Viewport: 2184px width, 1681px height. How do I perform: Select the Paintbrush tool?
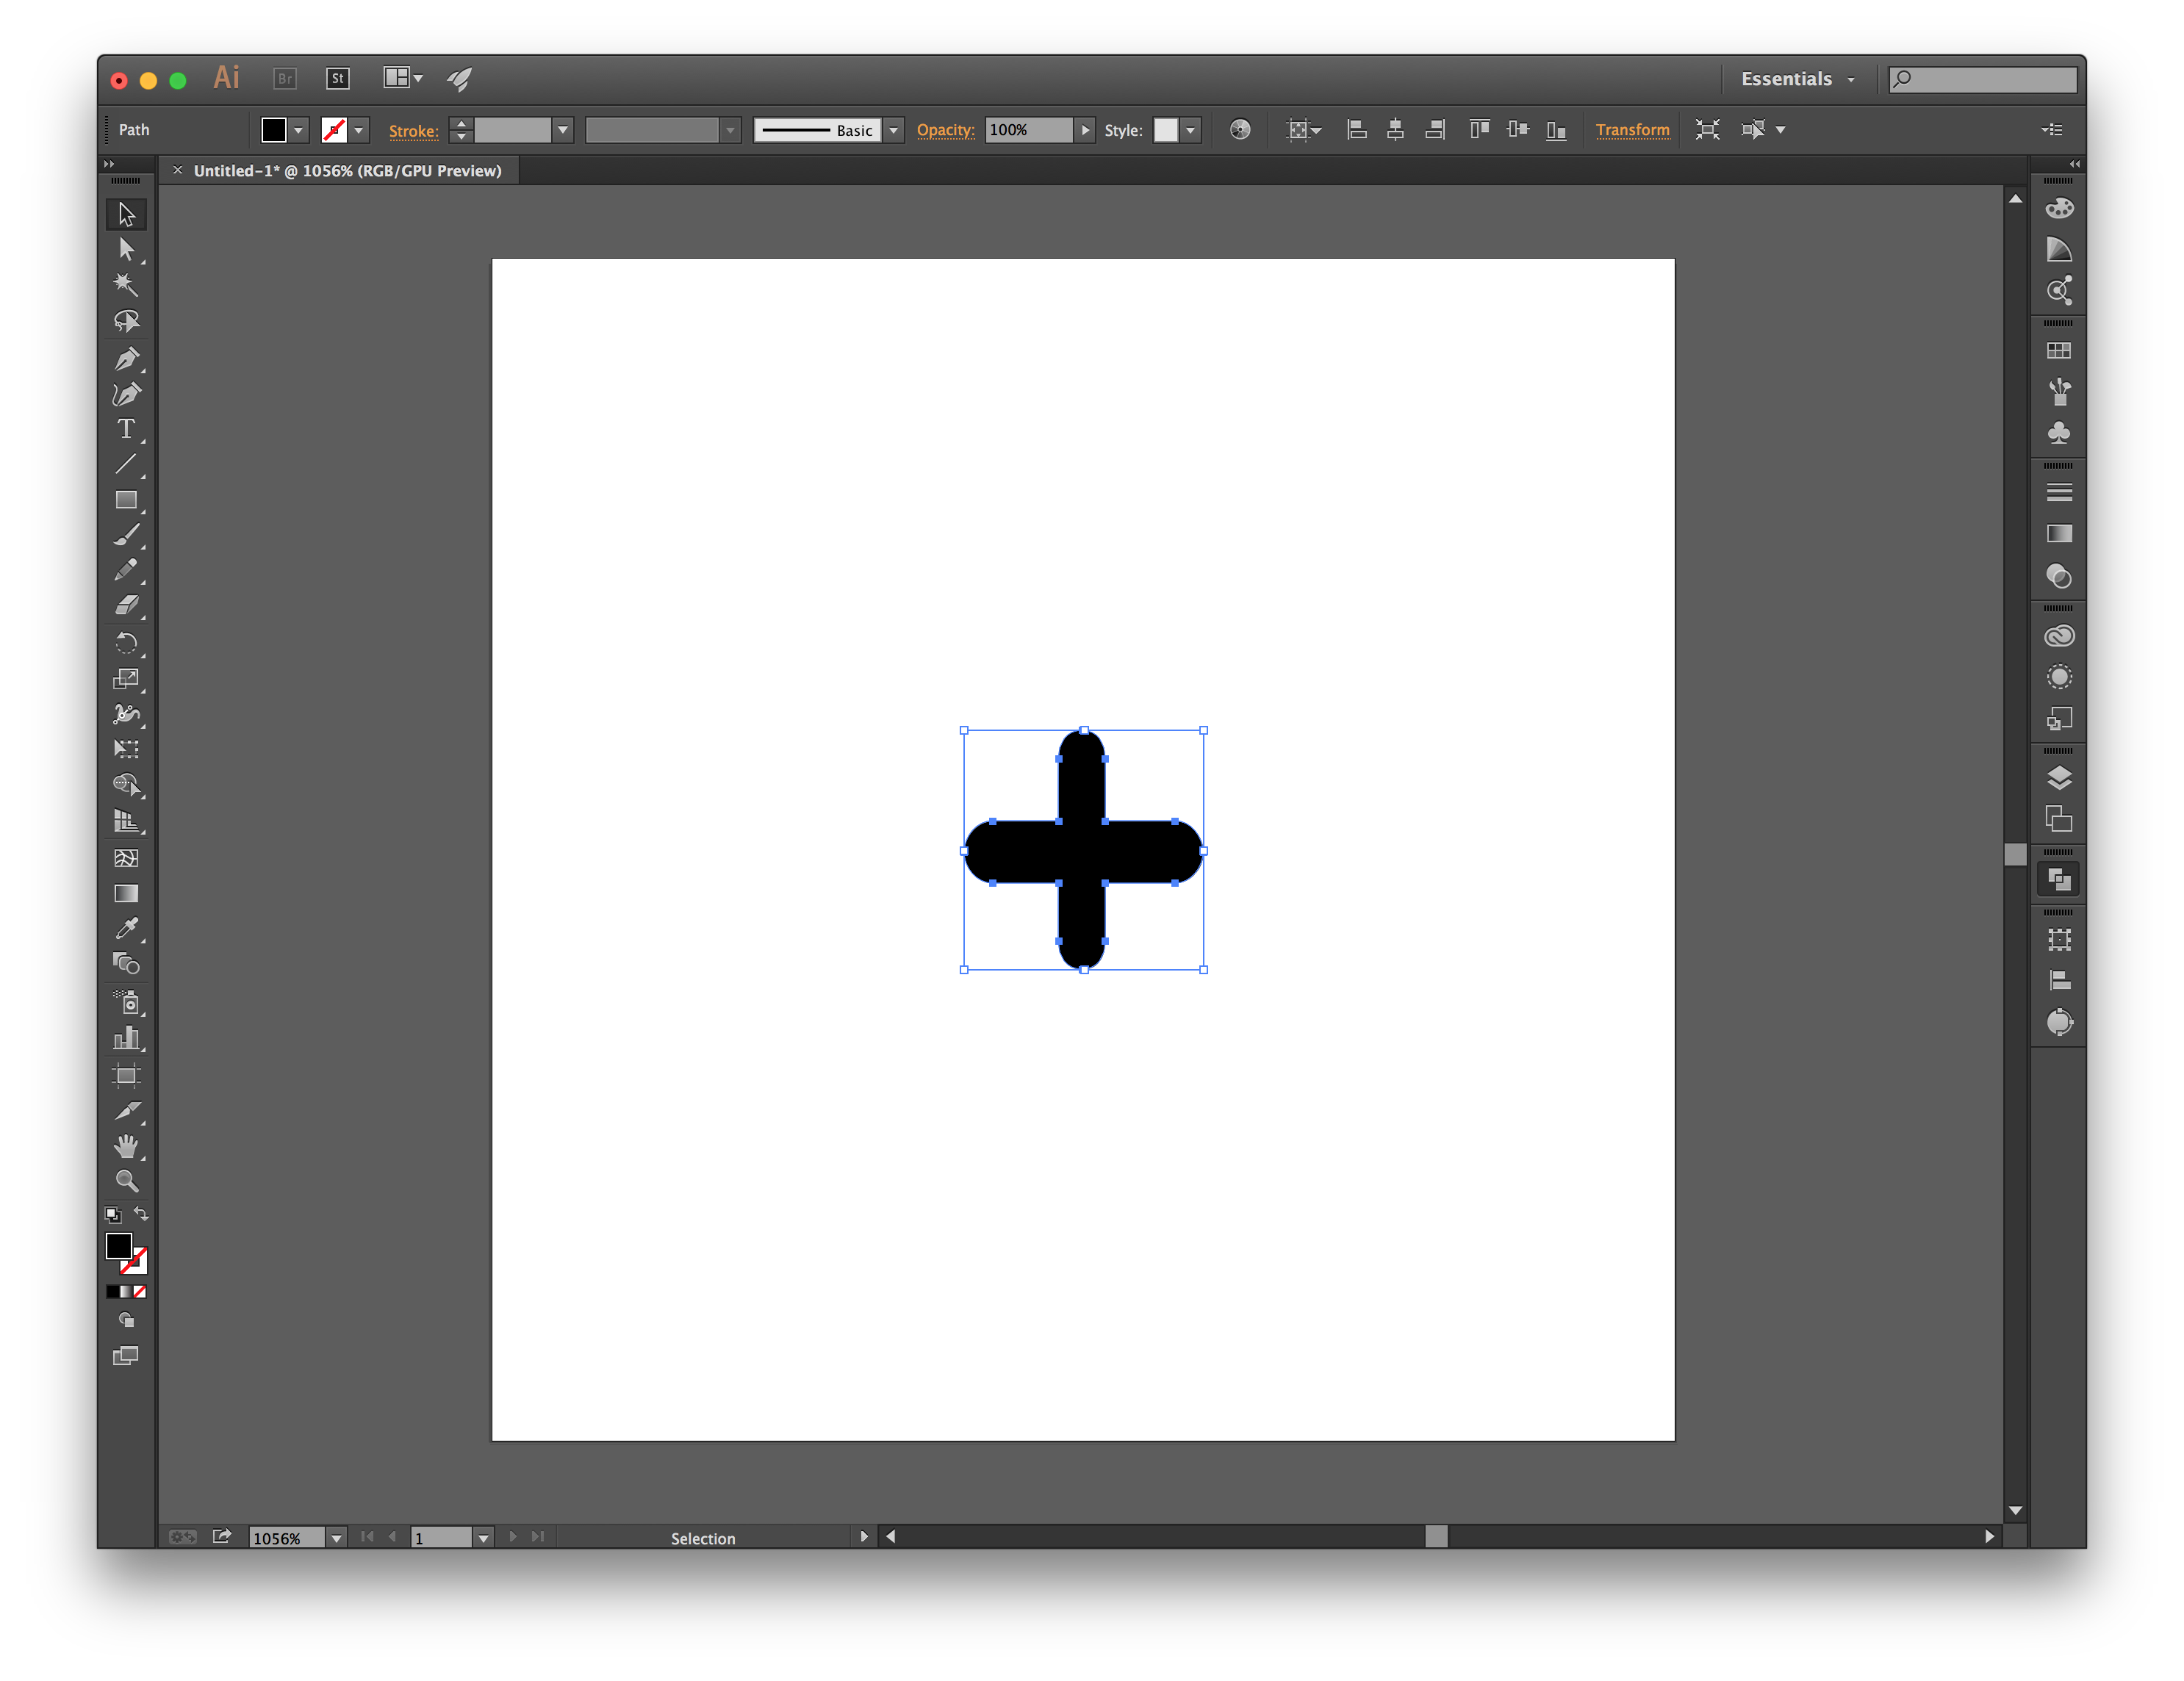pos(126,536)
